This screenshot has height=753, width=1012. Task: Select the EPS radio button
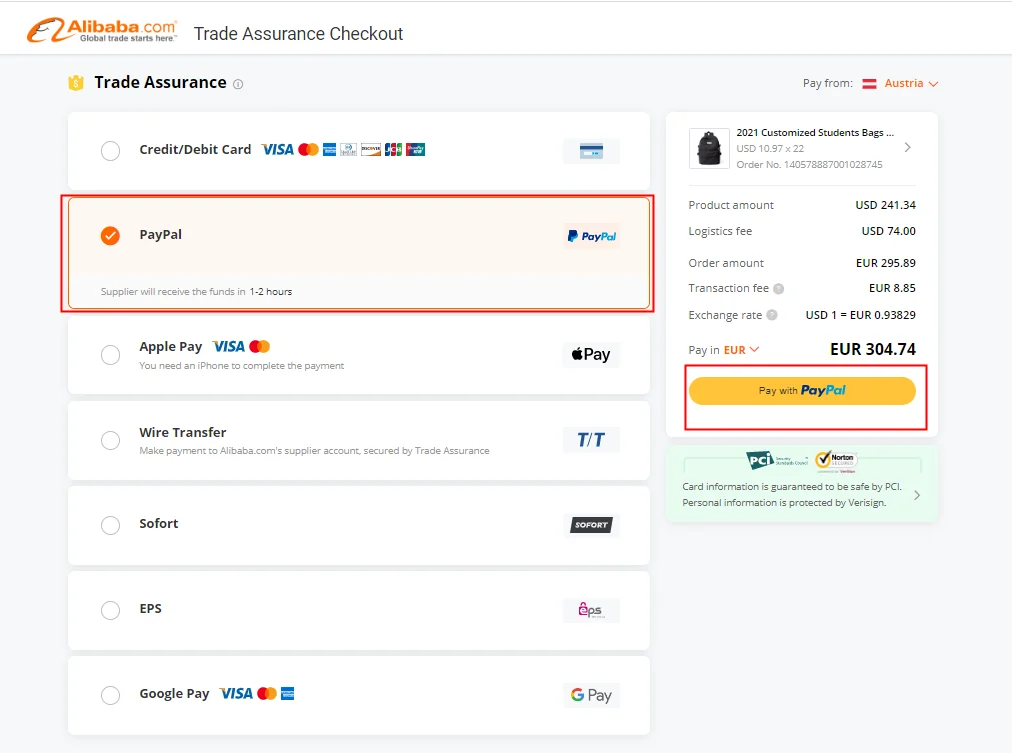[x=110, y=610]
